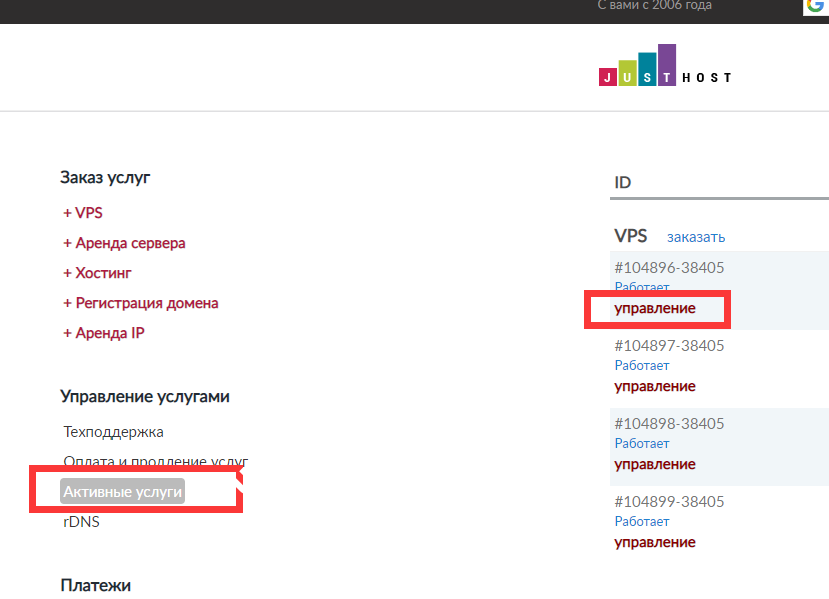Open управление for VPS #104898-38405
The image size is (829, 599).
click(x=655, y=464)
